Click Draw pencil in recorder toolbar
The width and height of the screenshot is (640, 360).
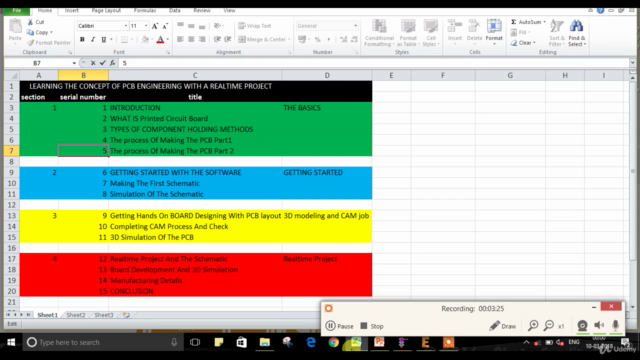[502, 326]
